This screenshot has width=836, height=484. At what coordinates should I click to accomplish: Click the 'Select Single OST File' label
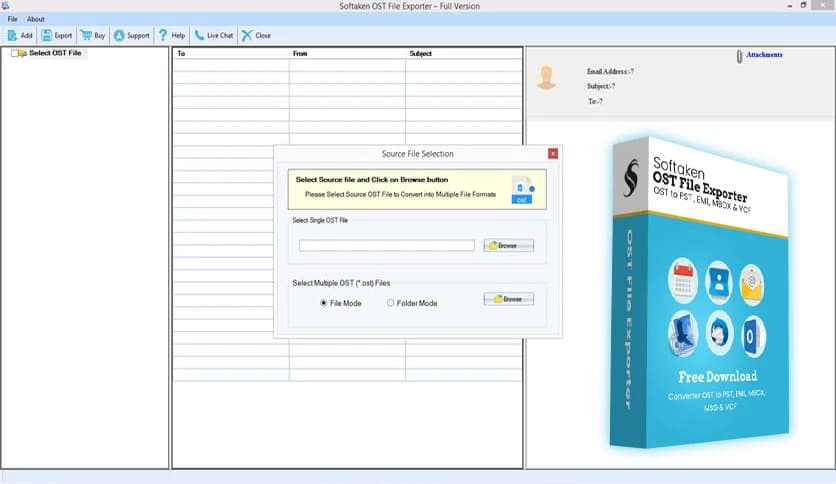point(320,220)
